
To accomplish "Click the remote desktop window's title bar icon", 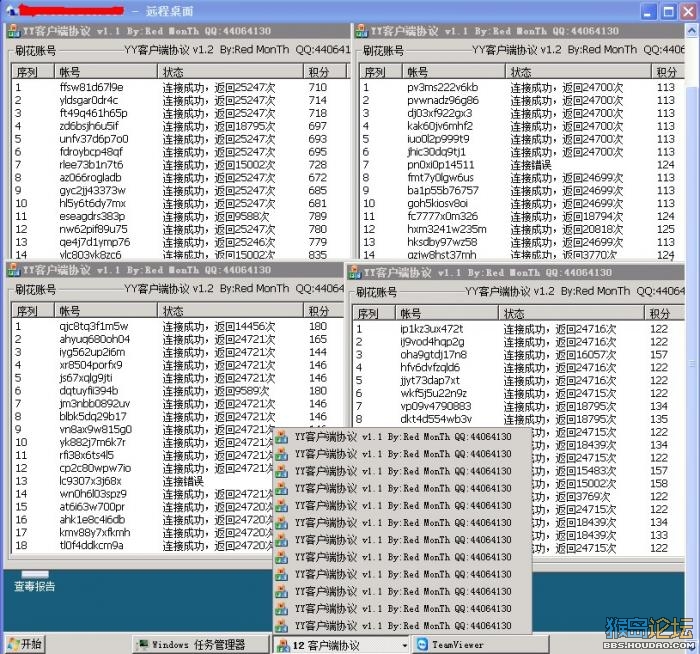I will (x=12, y=10).
